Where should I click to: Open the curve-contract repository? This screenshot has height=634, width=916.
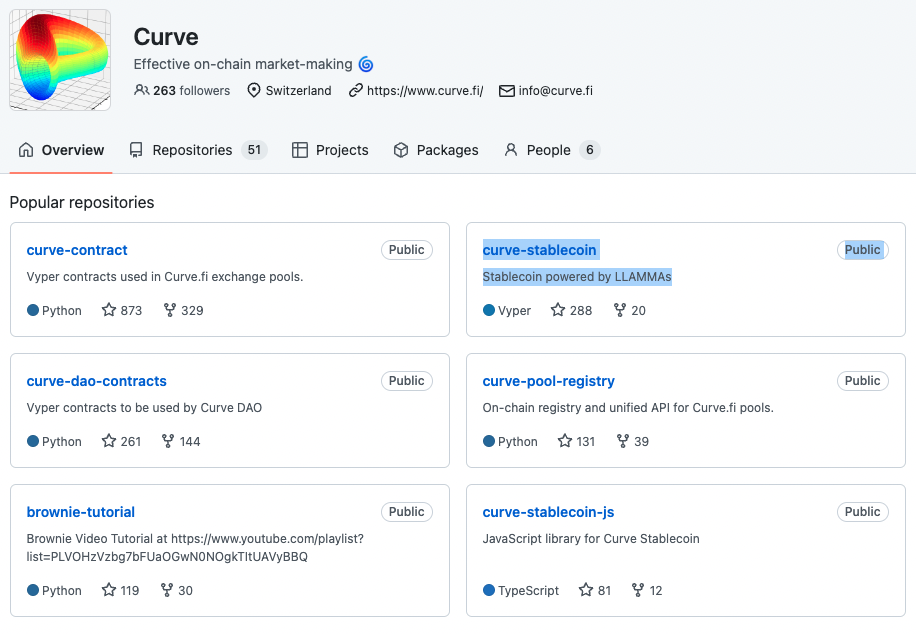77,250
